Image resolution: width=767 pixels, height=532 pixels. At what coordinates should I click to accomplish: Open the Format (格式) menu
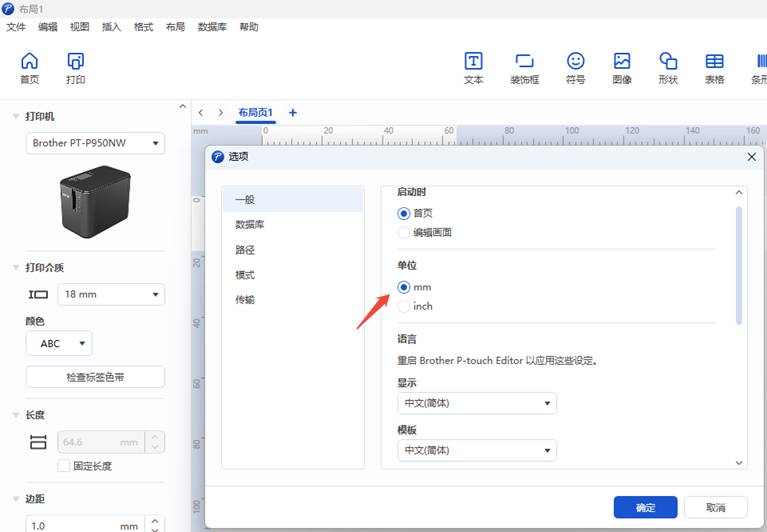point(143,27)
